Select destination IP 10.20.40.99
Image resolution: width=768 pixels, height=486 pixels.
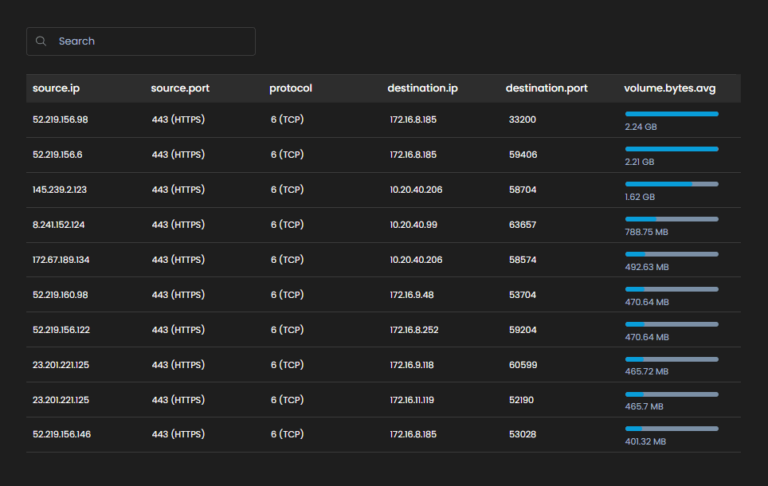point(416,225)
